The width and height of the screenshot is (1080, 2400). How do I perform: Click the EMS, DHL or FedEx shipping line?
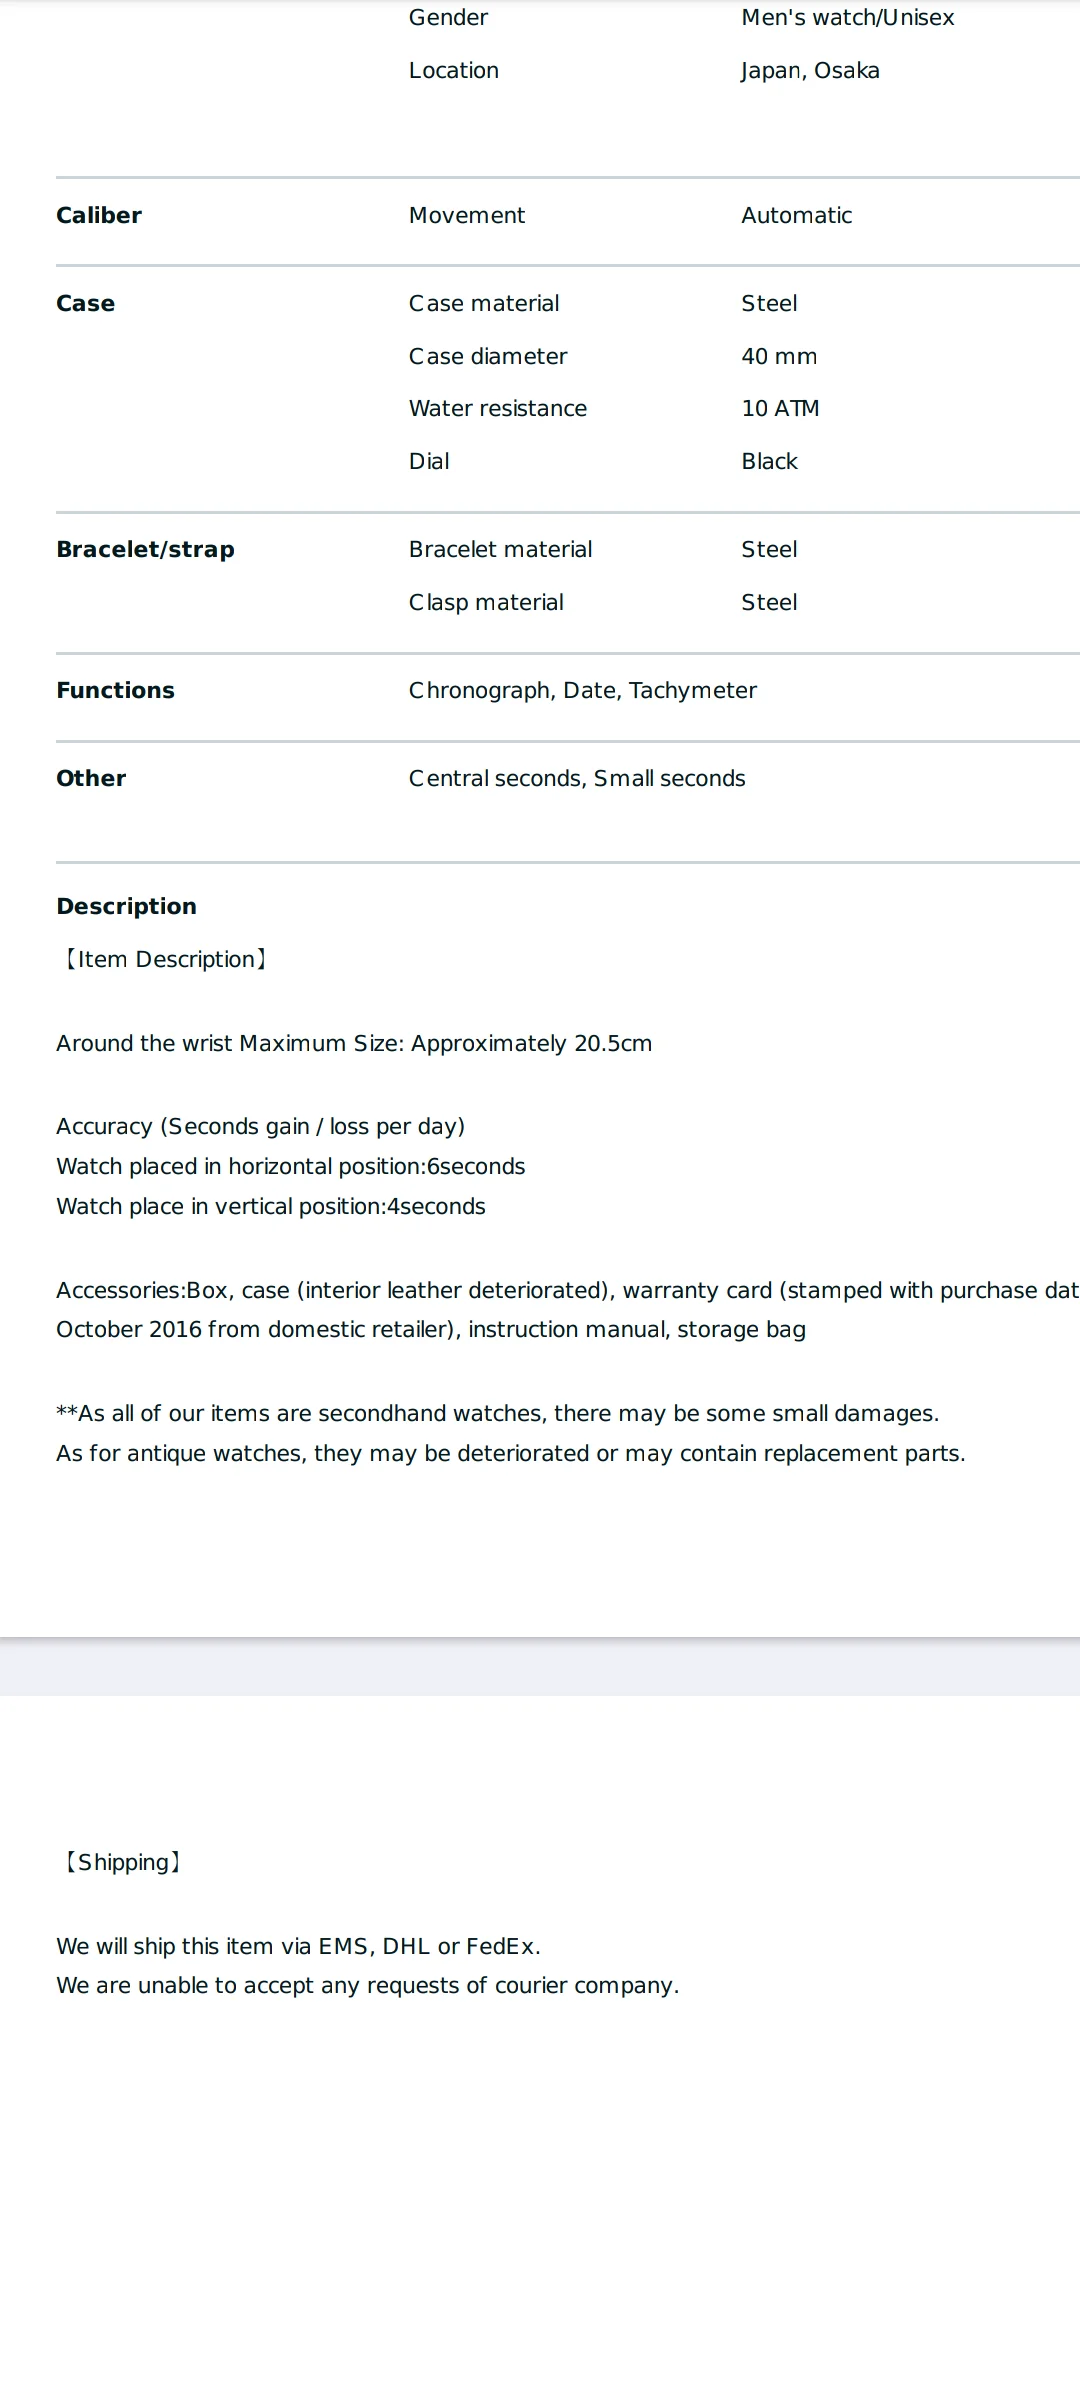point(298,1946)
